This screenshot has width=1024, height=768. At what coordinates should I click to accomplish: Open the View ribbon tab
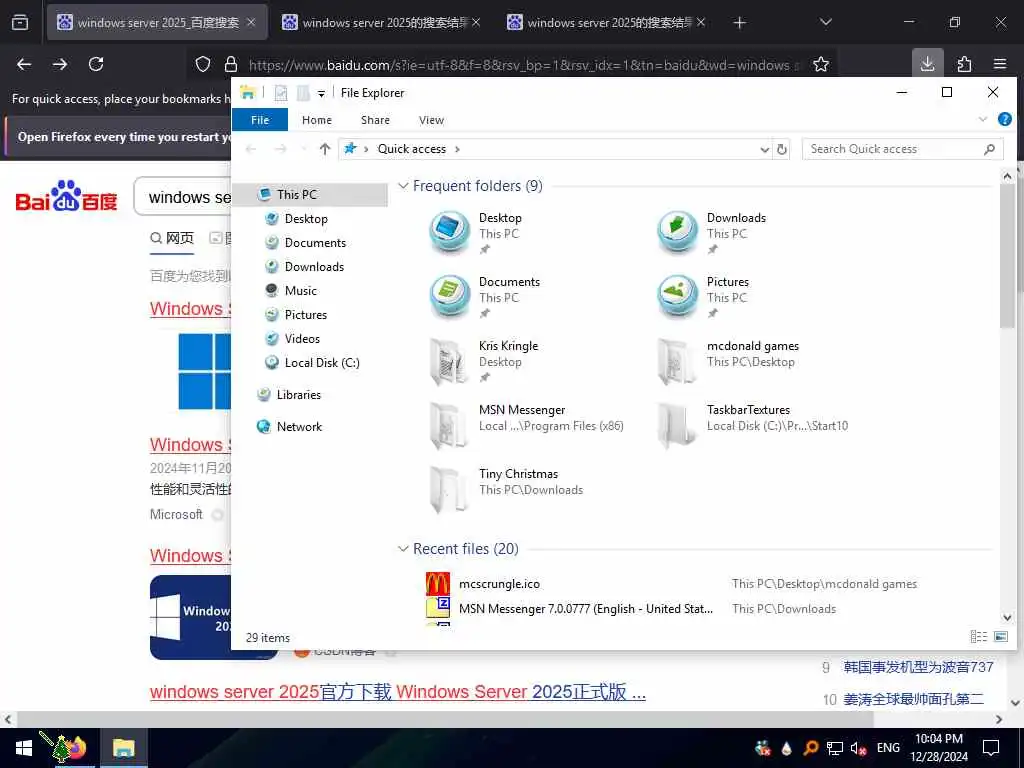click(x=431, y=120)
